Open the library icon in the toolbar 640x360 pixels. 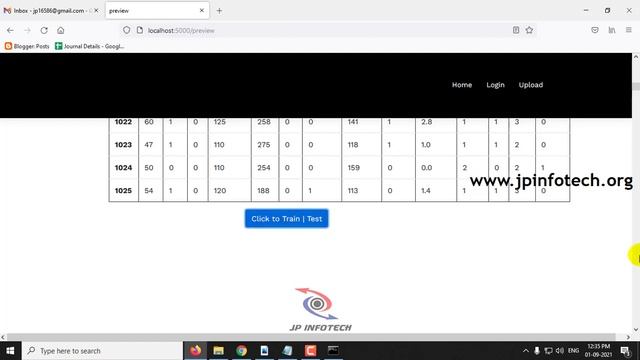(x=611, y=30)
